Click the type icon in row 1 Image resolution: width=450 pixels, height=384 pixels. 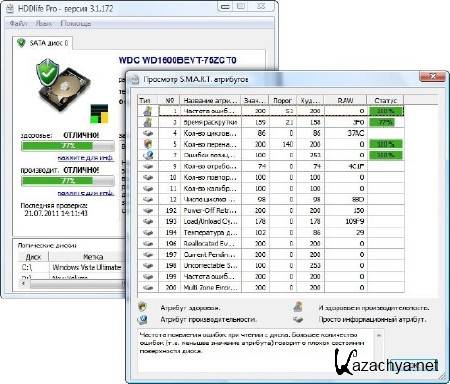coord(148,111)
